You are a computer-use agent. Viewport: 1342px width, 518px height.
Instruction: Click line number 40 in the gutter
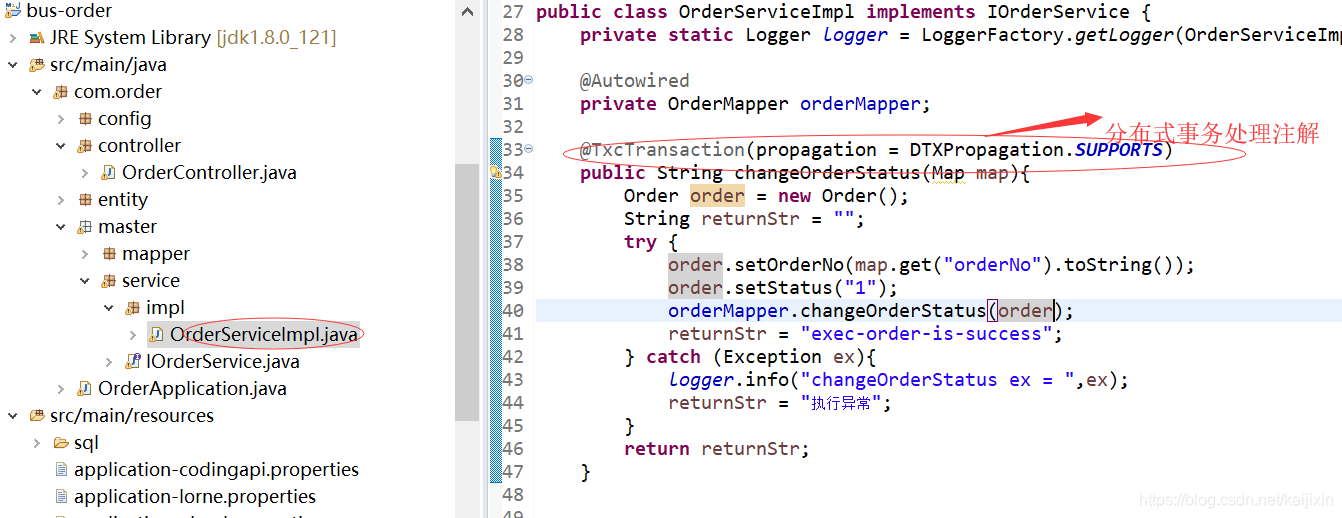(513, 311)
